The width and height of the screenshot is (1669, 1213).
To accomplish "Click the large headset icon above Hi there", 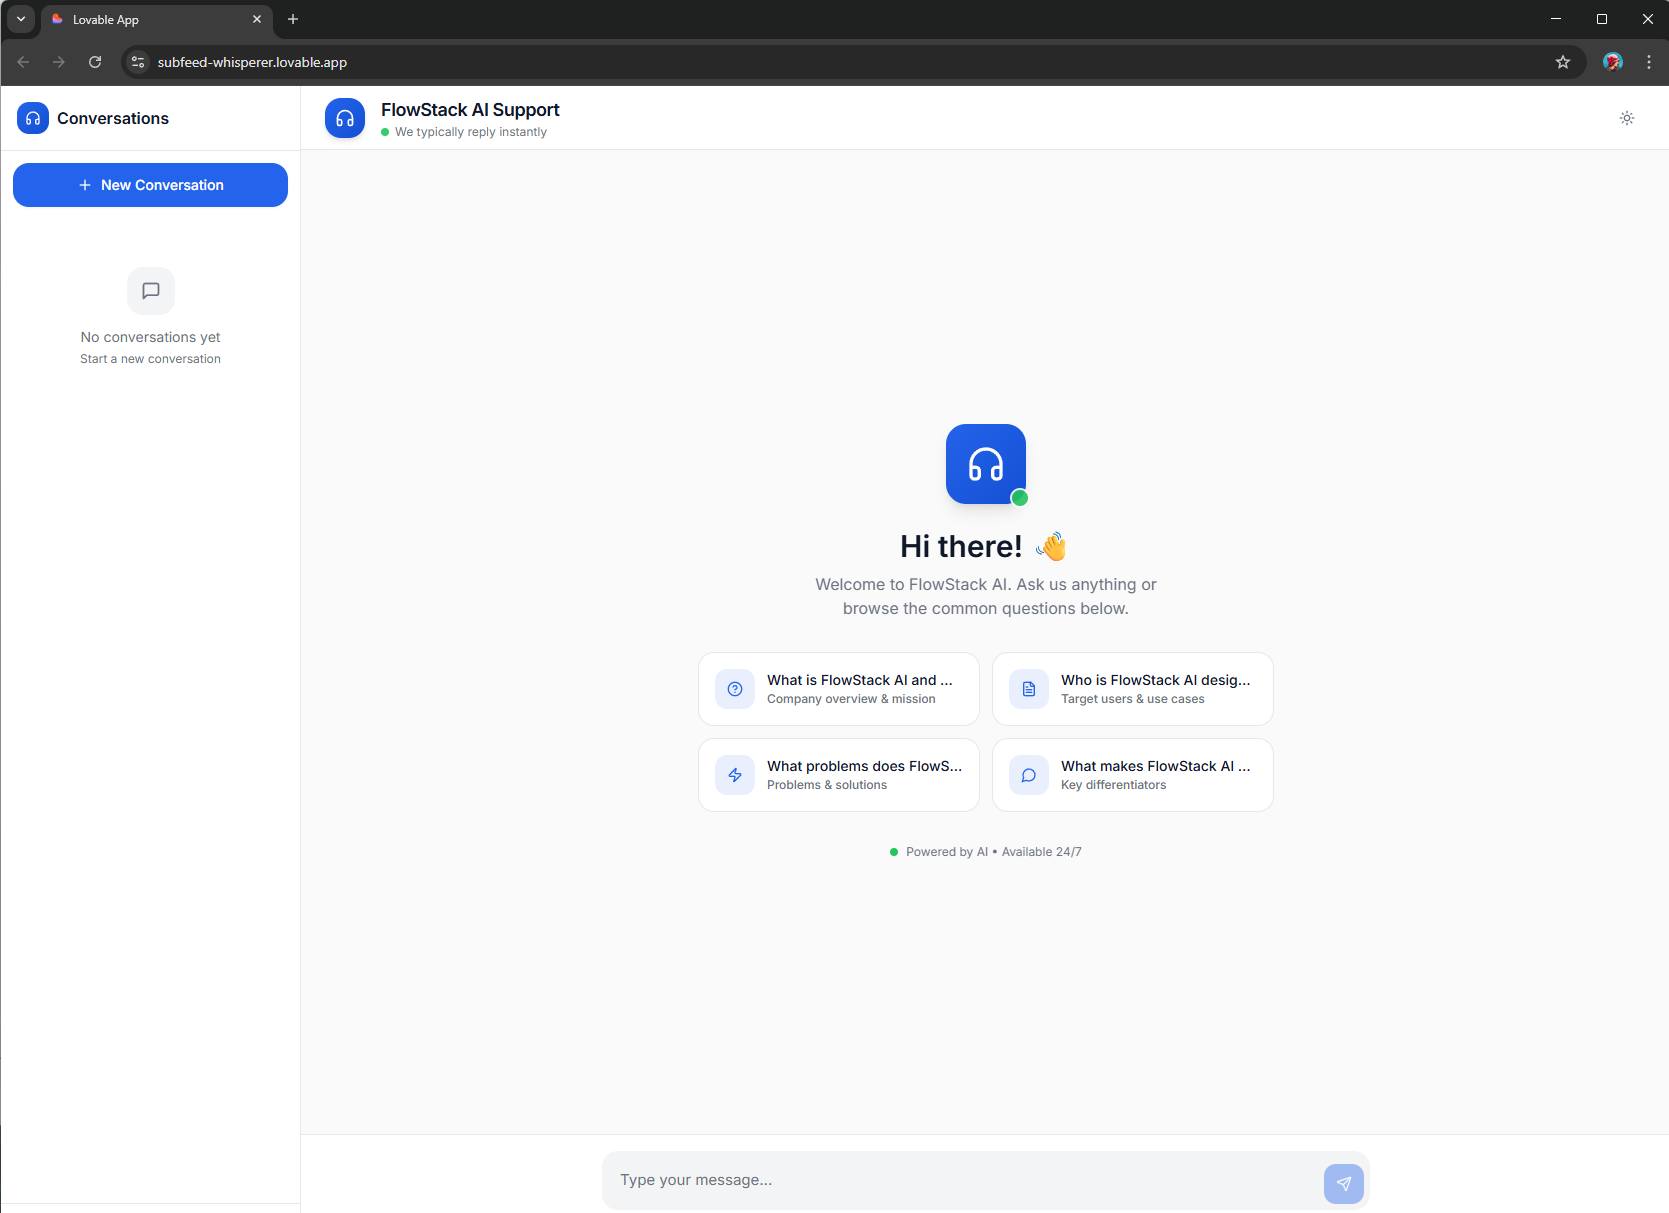I will tap(986, 464).
